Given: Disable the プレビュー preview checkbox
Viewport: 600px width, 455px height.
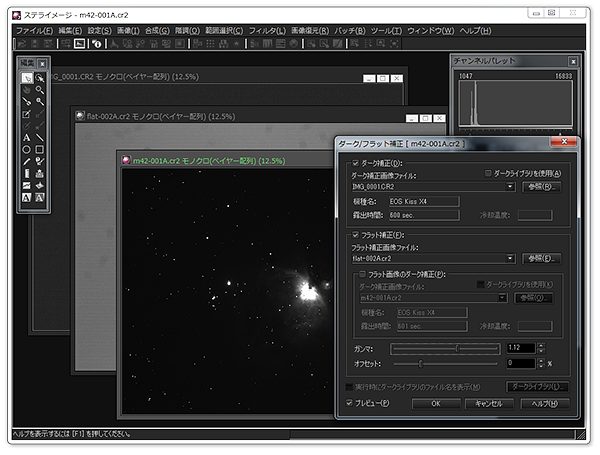Looking at the screenshot, I should point(349,403).
